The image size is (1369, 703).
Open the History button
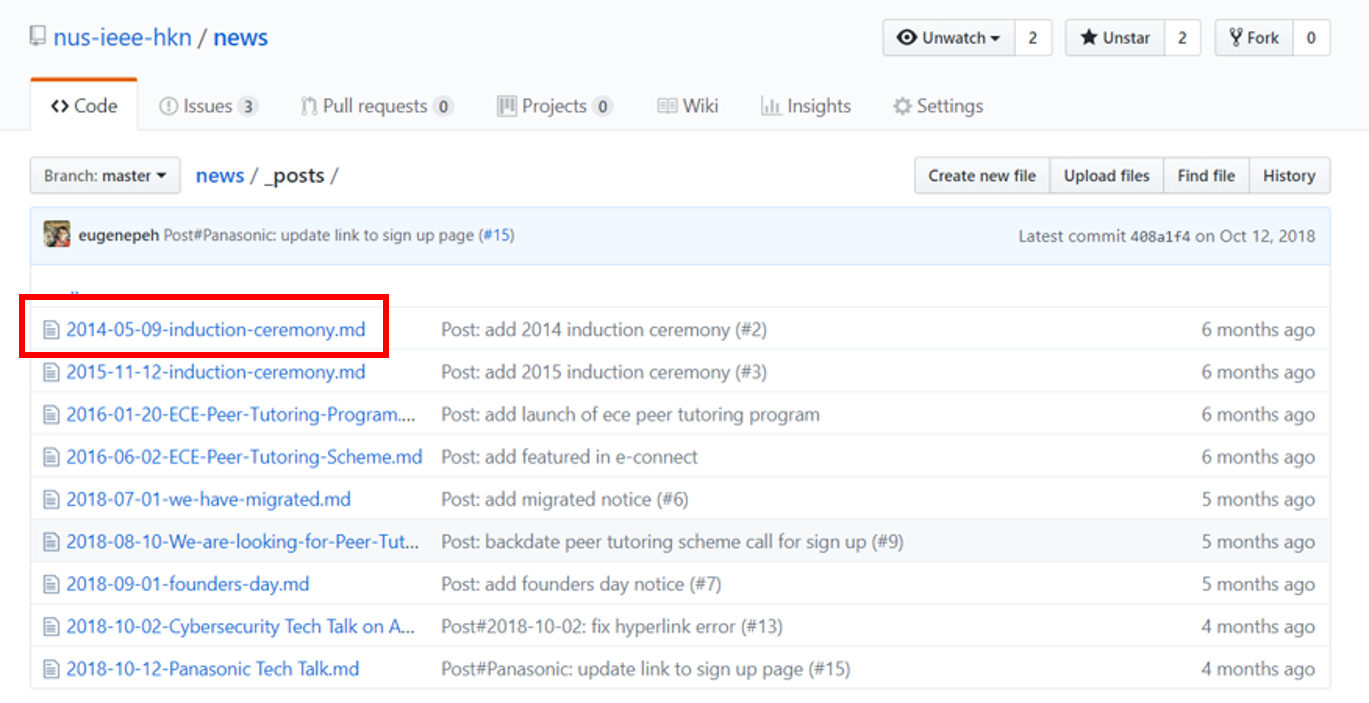pyautogui.click(x=1289, y=175)
